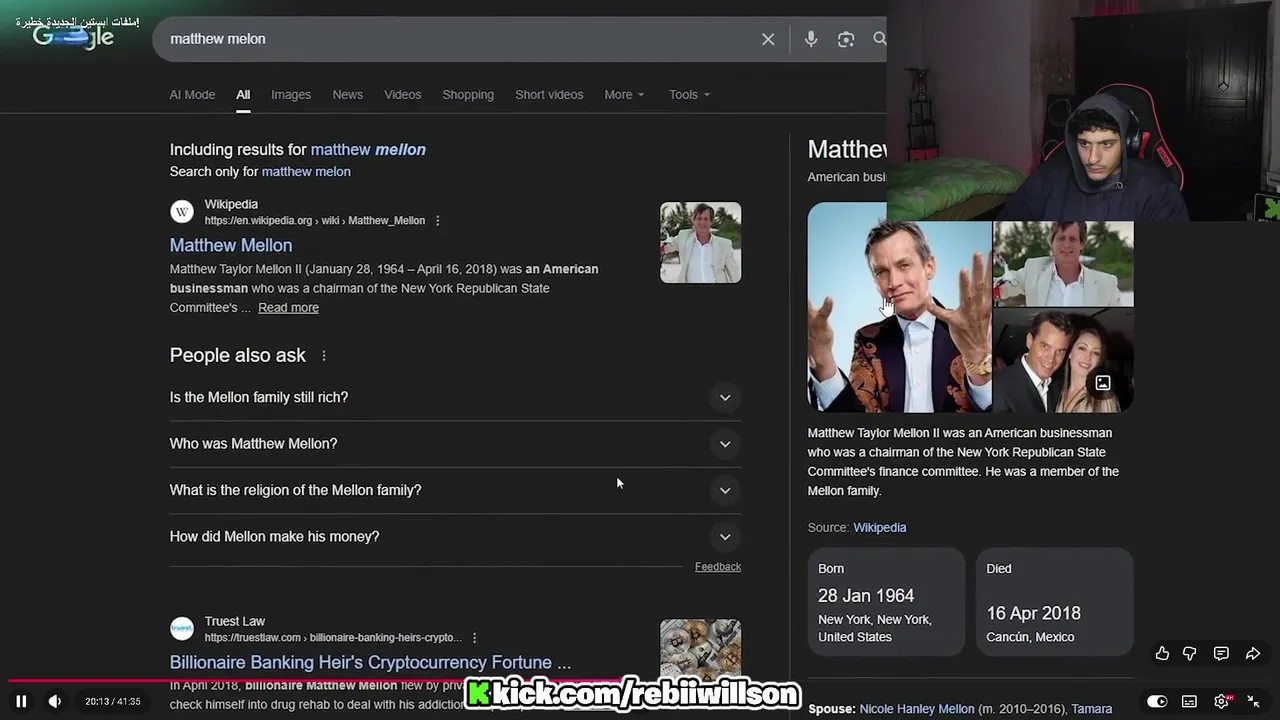Screen dimensions: 1280x720
Task: Toggle the autoplay switch in player bar
Action: pos(1157,701)
